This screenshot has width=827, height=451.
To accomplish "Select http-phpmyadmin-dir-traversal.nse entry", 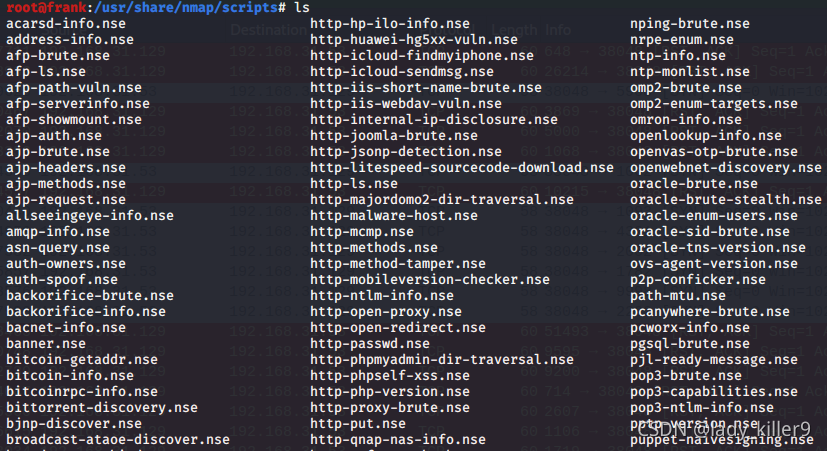I will click(442, 360).
